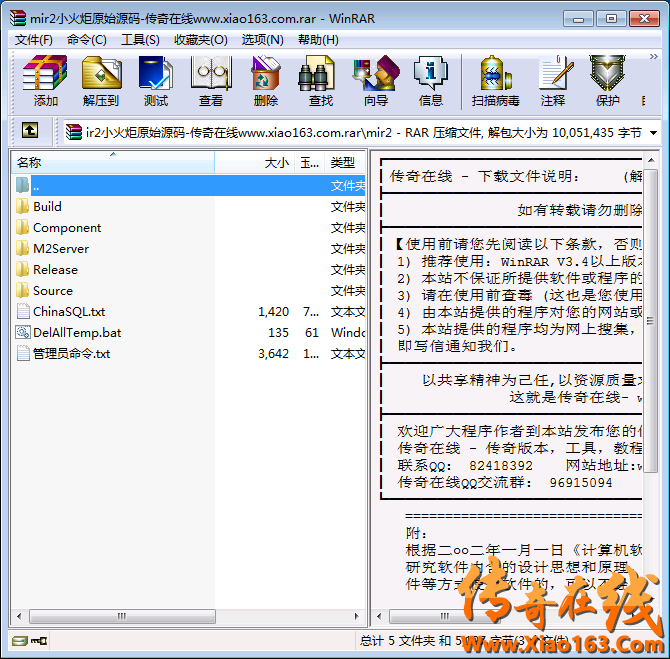This screenshot has width=670, height=659.
Task: Open archive Info (信息) icon
Action: [431, 81]
